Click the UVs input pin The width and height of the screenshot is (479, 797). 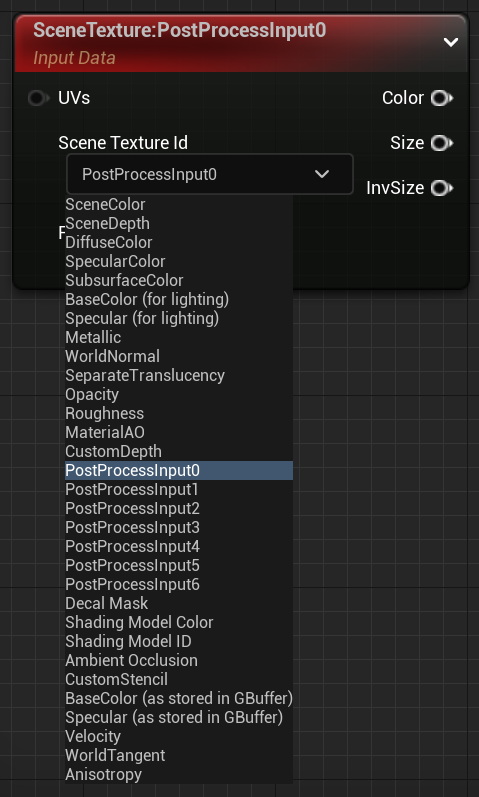pos(39,98)
